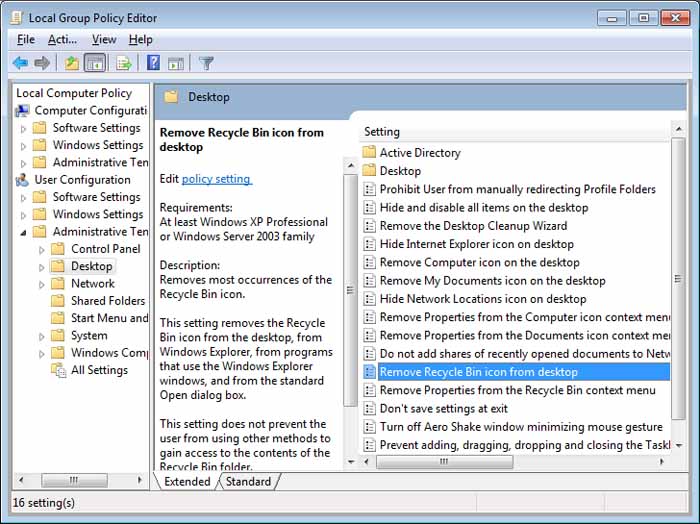
Task: Click the tree pane horizontal scrollbar thumb
Action: pos(74,480)
